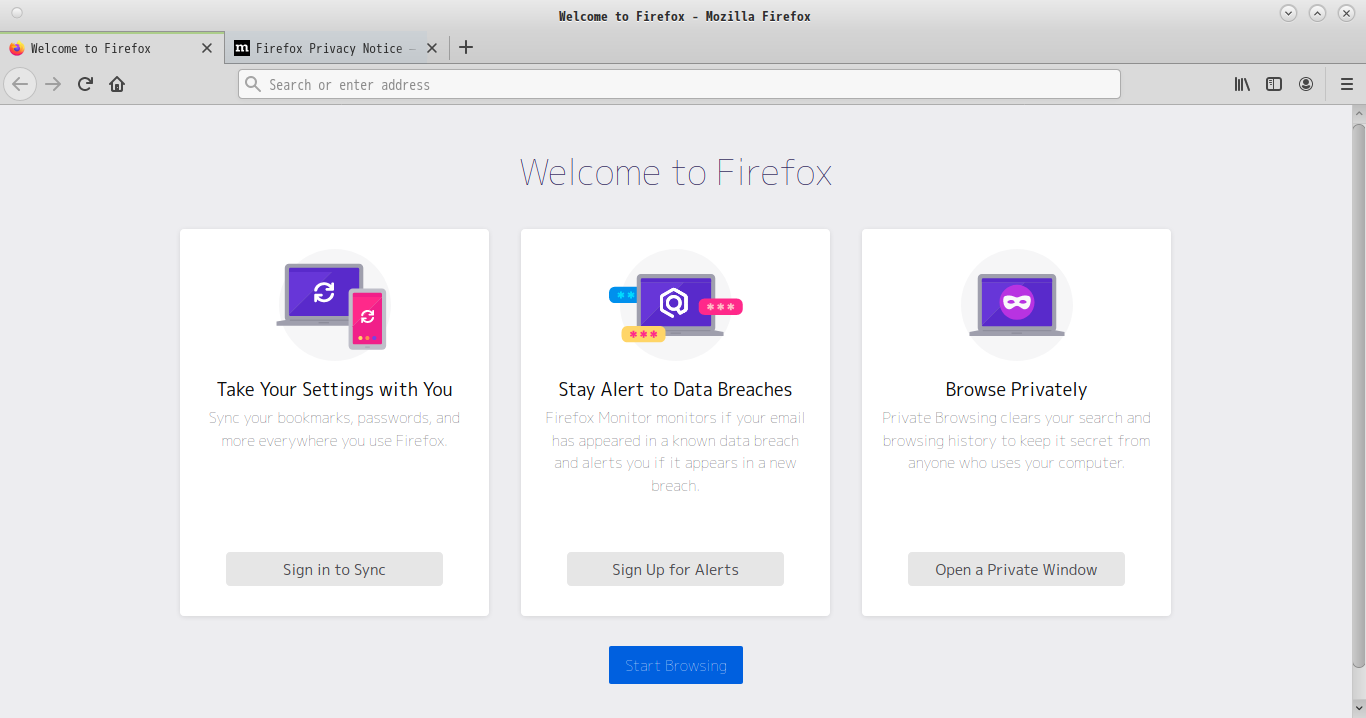The image size is (1366, 718).
Task: Click the Sign in to Sync button
Action: coord(334,569)
